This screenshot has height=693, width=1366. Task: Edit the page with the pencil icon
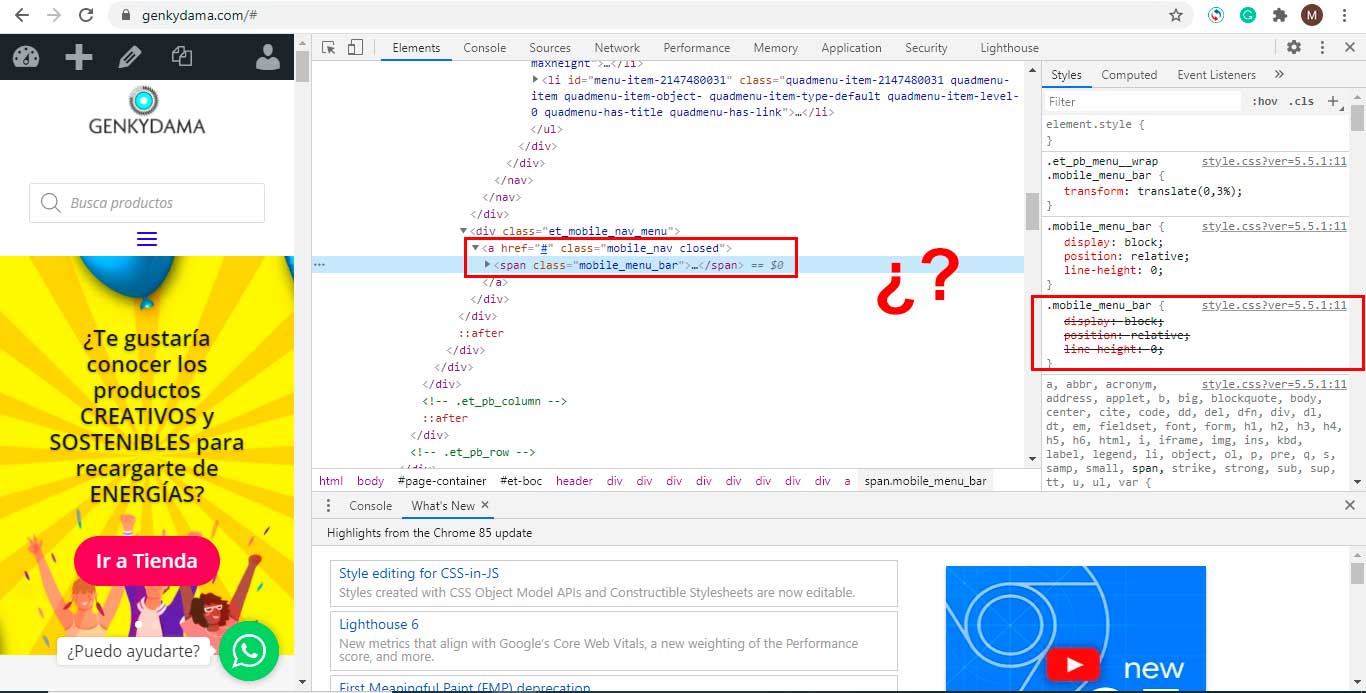(x=129, y=57)
